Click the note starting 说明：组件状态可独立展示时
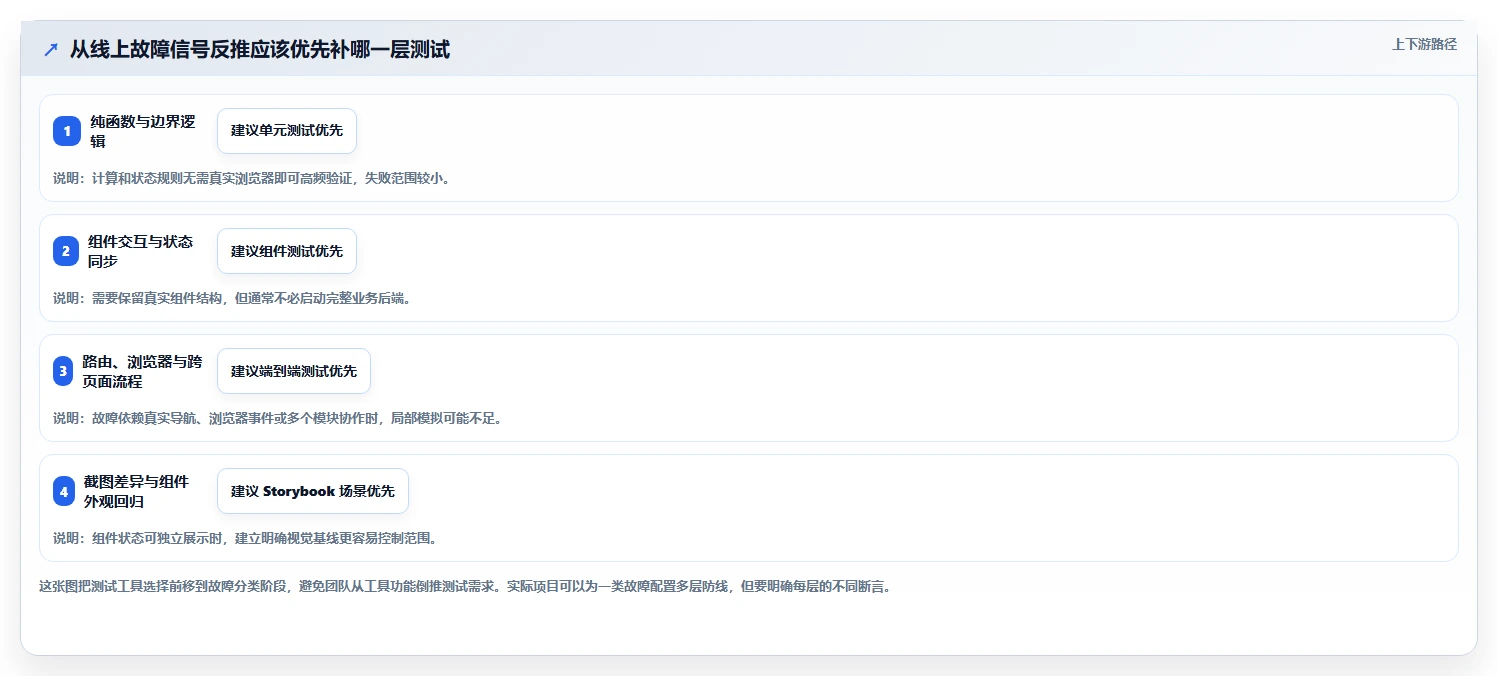 pyautogui.click(x=245, y=538)
